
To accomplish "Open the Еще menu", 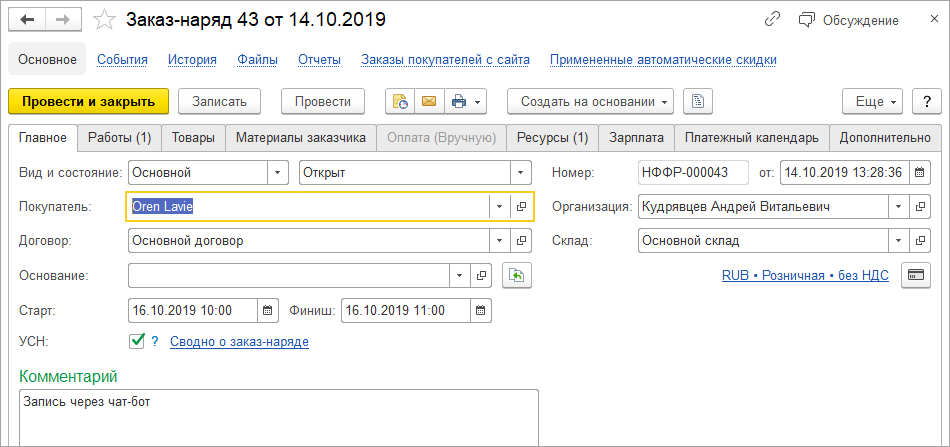I will (x=873, y=101).
